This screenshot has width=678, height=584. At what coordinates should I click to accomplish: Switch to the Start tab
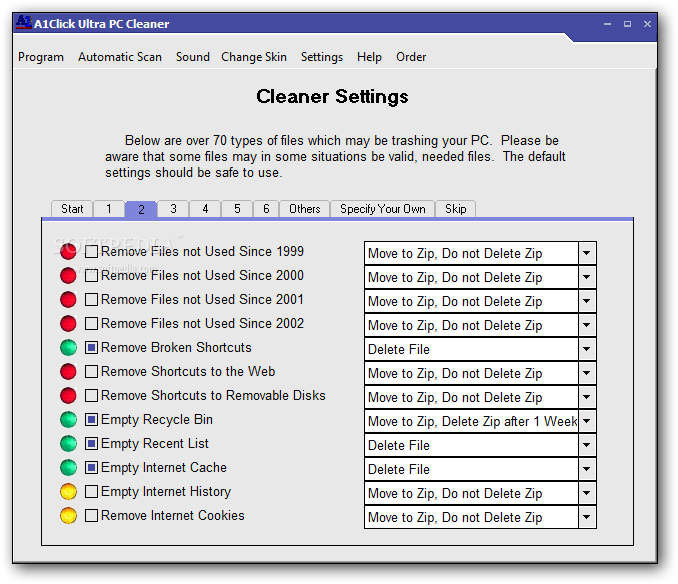[72, 209]
